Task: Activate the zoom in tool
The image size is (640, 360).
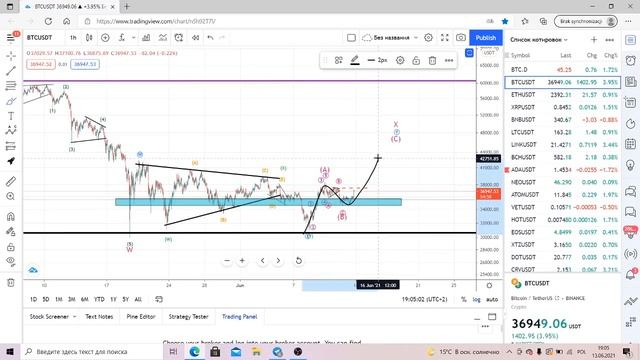Action: [11, 196]
